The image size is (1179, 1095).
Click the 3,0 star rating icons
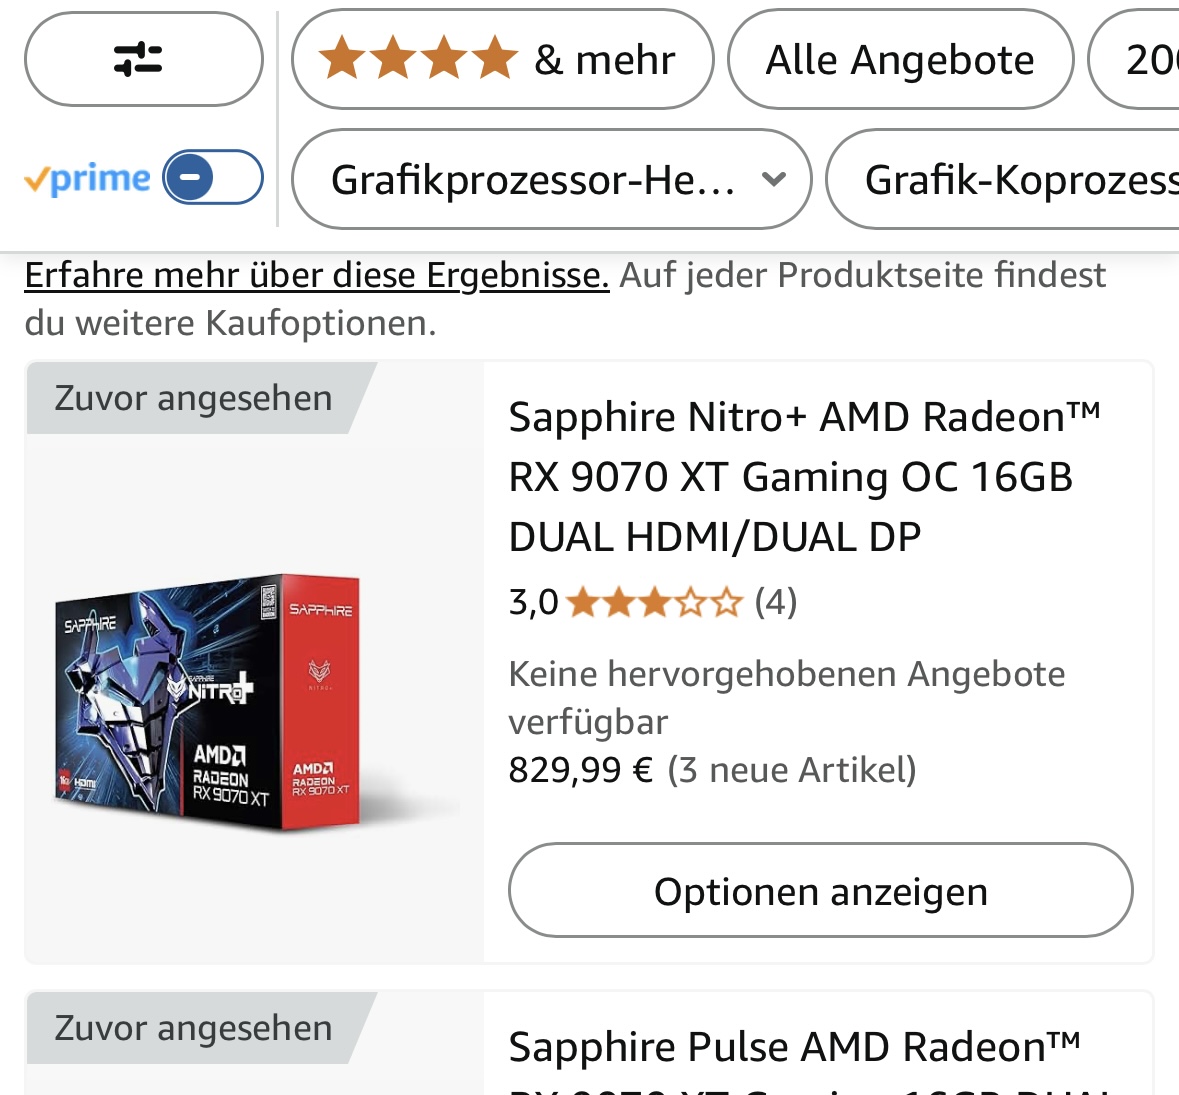click(x=653, y=602)
